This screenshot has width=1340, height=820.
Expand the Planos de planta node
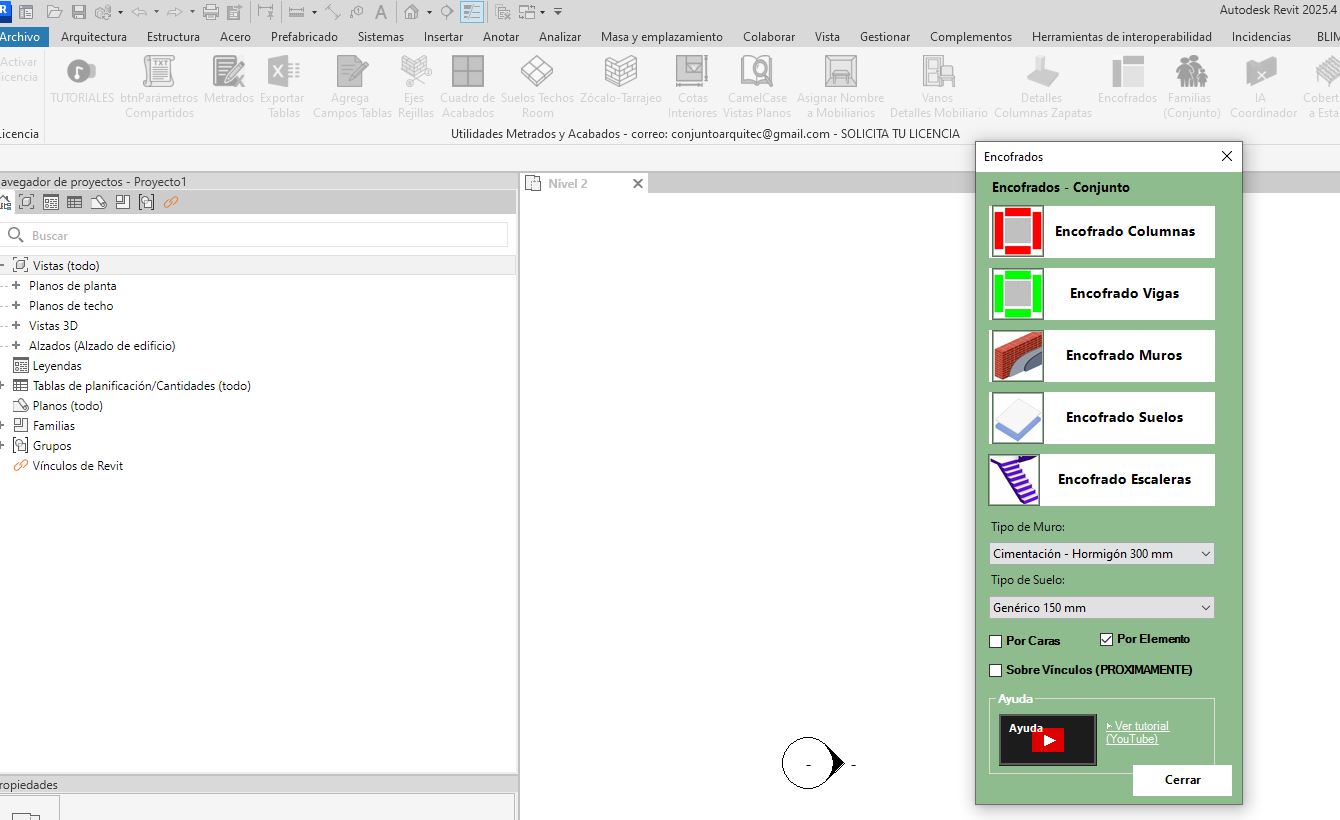pyautogui.click(x=16, y=286)
